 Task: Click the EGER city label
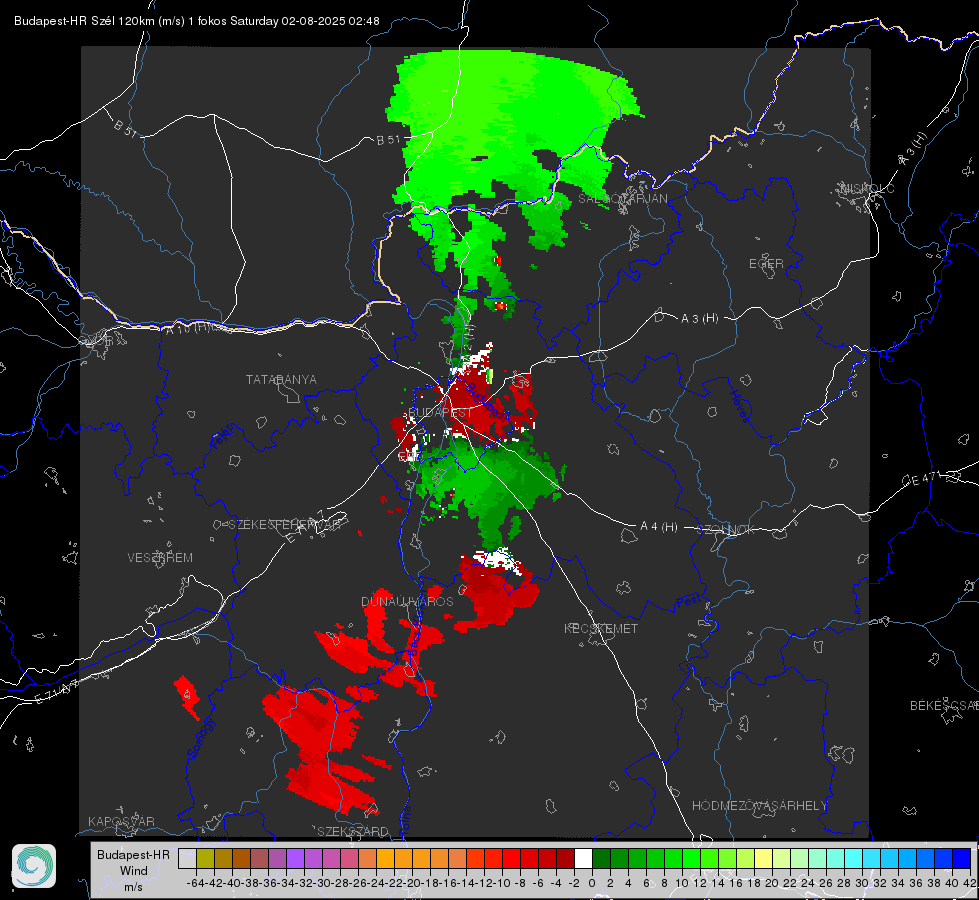[x=766, y=264]
